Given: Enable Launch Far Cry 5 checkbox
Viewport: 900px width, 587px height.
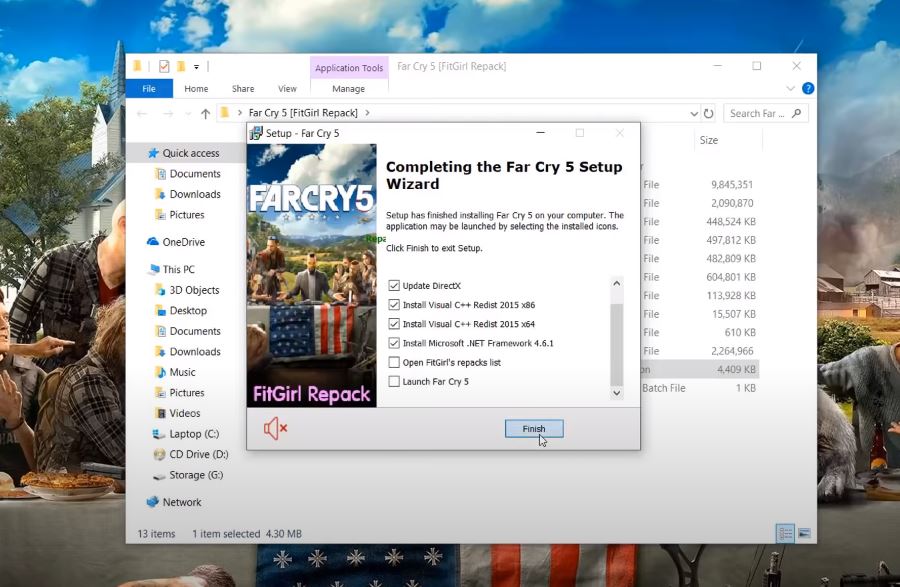Looking at the screenshot, I should click(394, 382).
